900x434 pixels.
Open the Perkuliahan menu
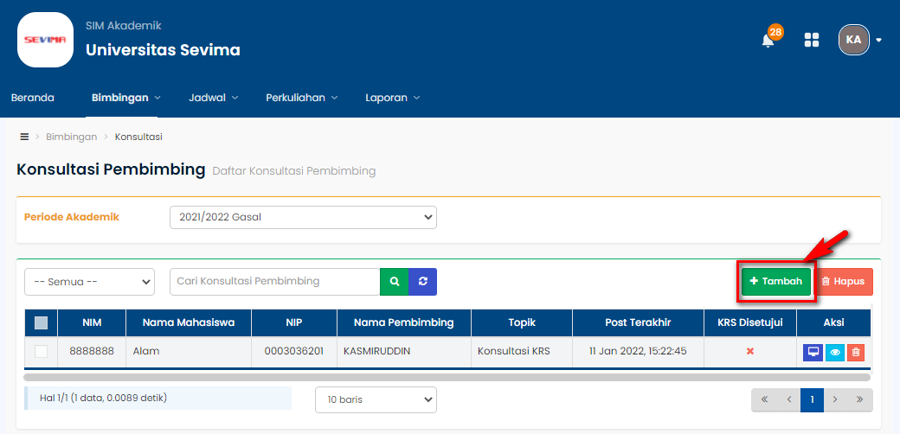click(x=301, y=98)
